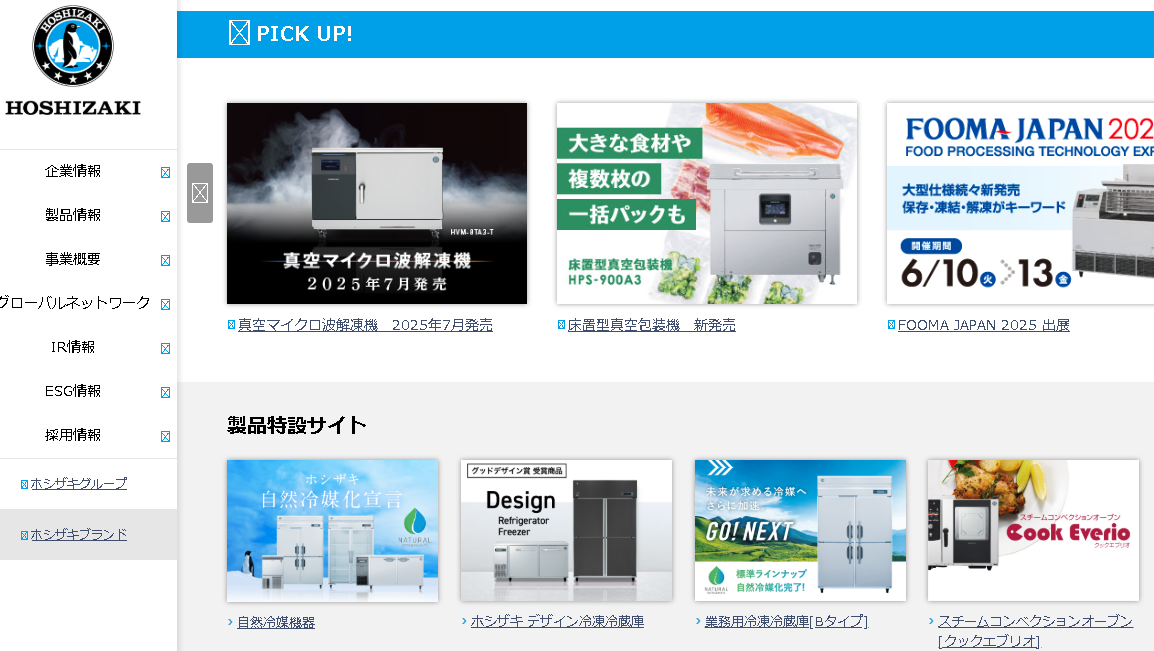Click the FOOMA JAPAN banner thumbnail
This screenshot has height=651, width=1154.
coord(1020,204)
